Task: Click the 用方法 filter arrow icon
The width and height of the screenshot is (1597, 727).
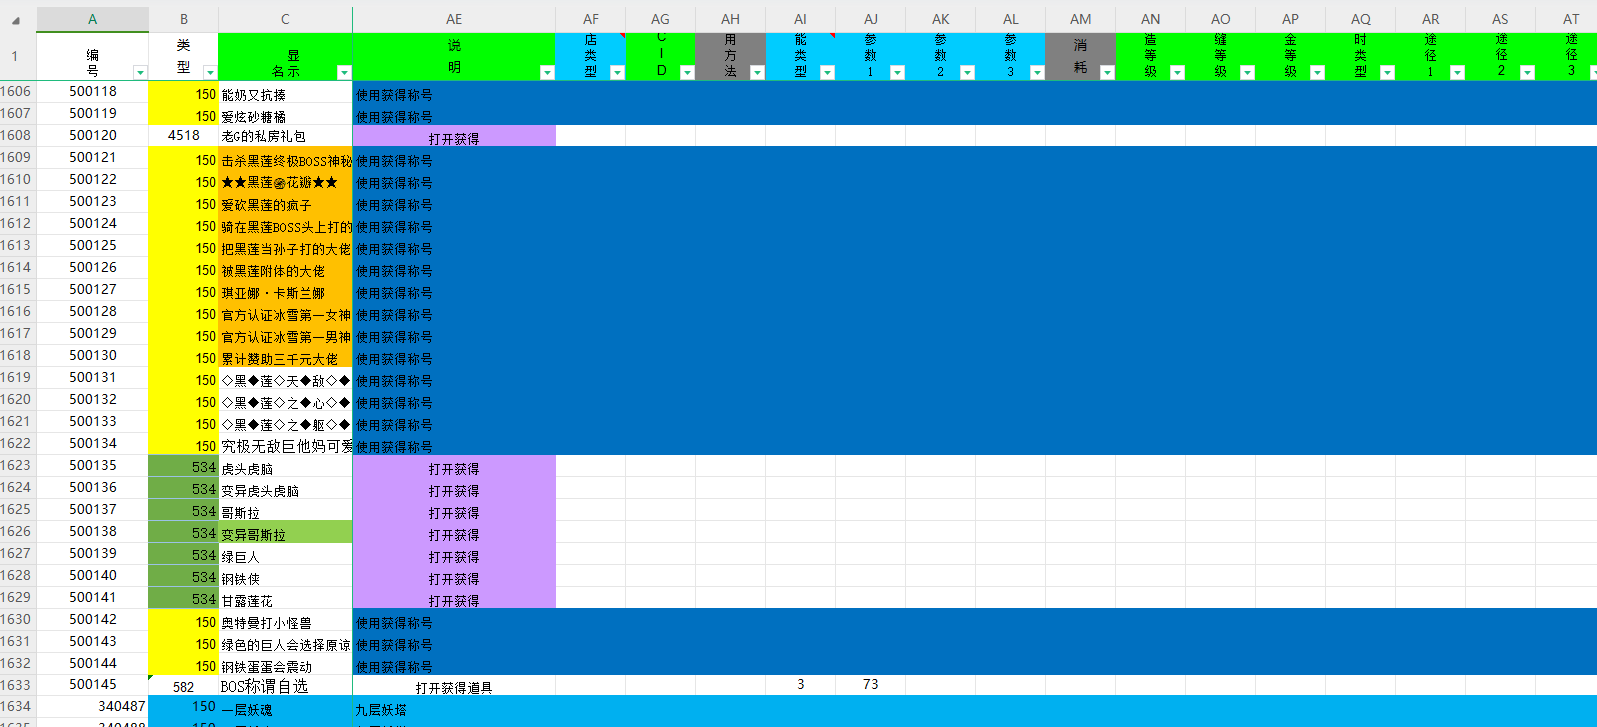Action: [757, 72]
